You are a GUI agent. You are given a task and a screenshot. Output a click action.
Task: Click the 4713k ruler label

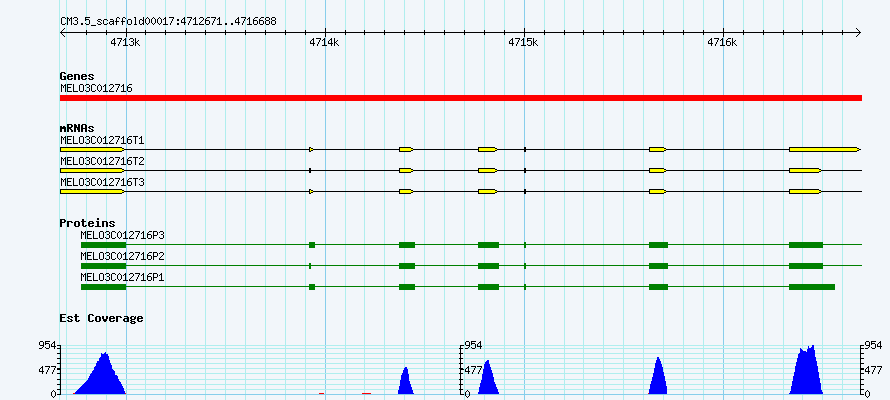click(x=125, y=42)
